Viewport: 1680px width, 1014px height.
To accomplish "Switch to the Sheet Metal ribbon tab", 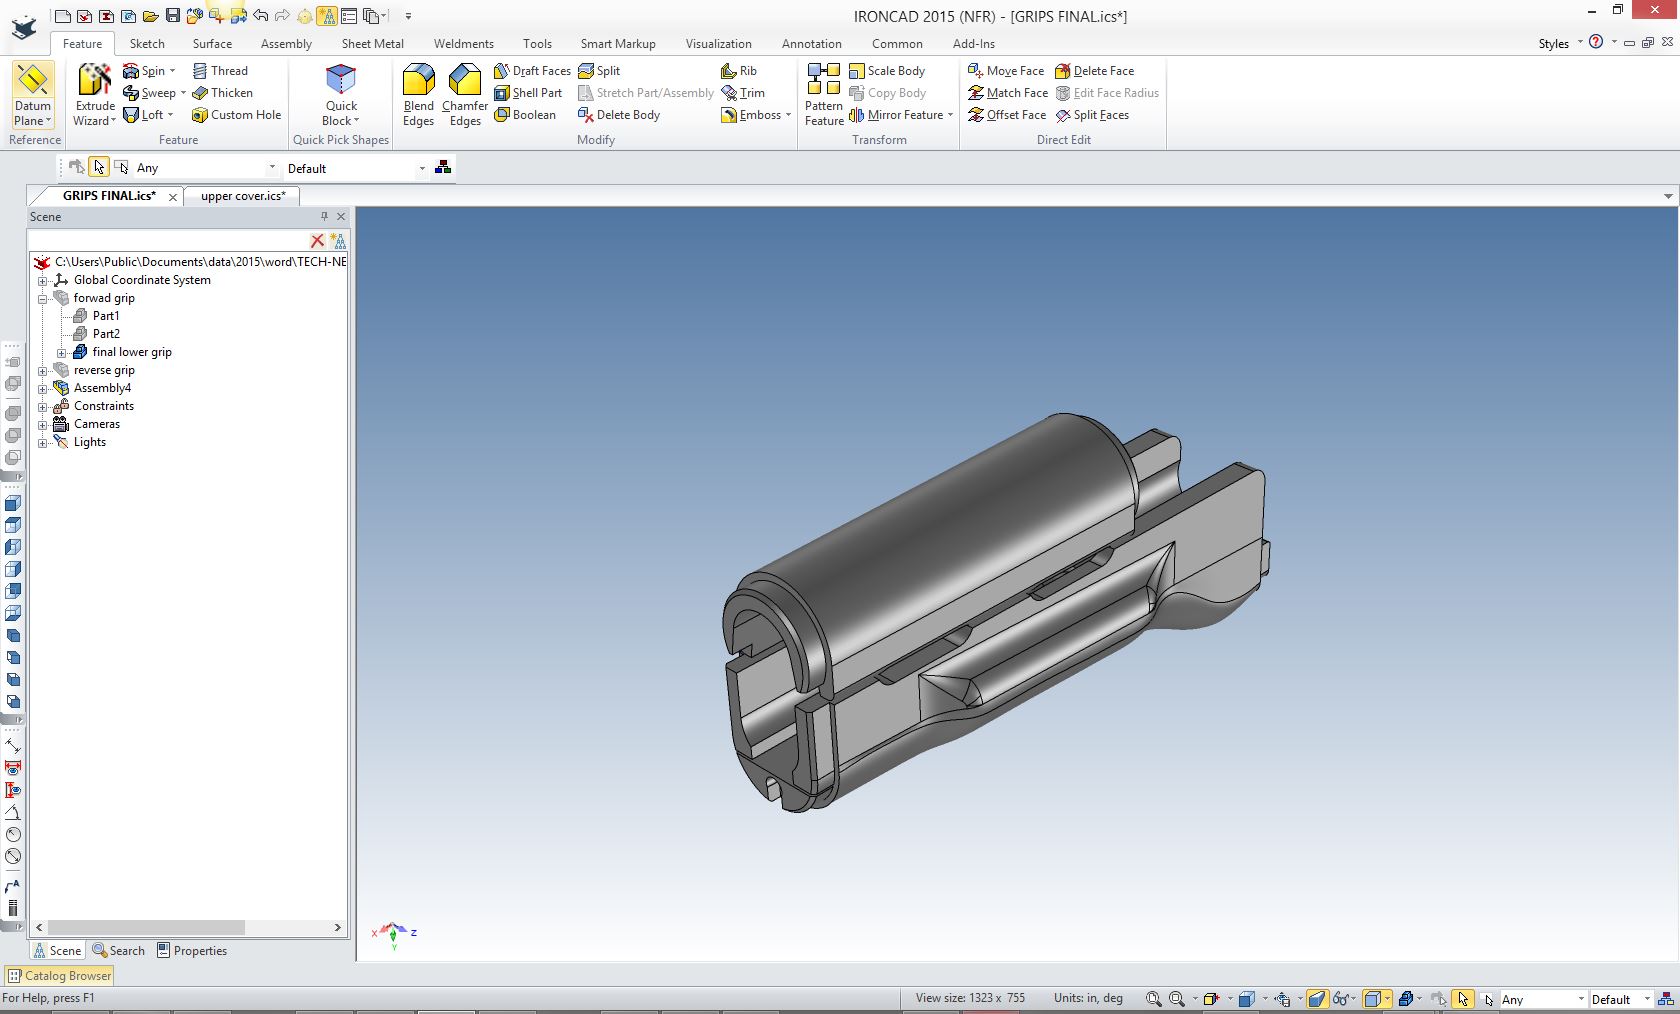I will point(372,44).
